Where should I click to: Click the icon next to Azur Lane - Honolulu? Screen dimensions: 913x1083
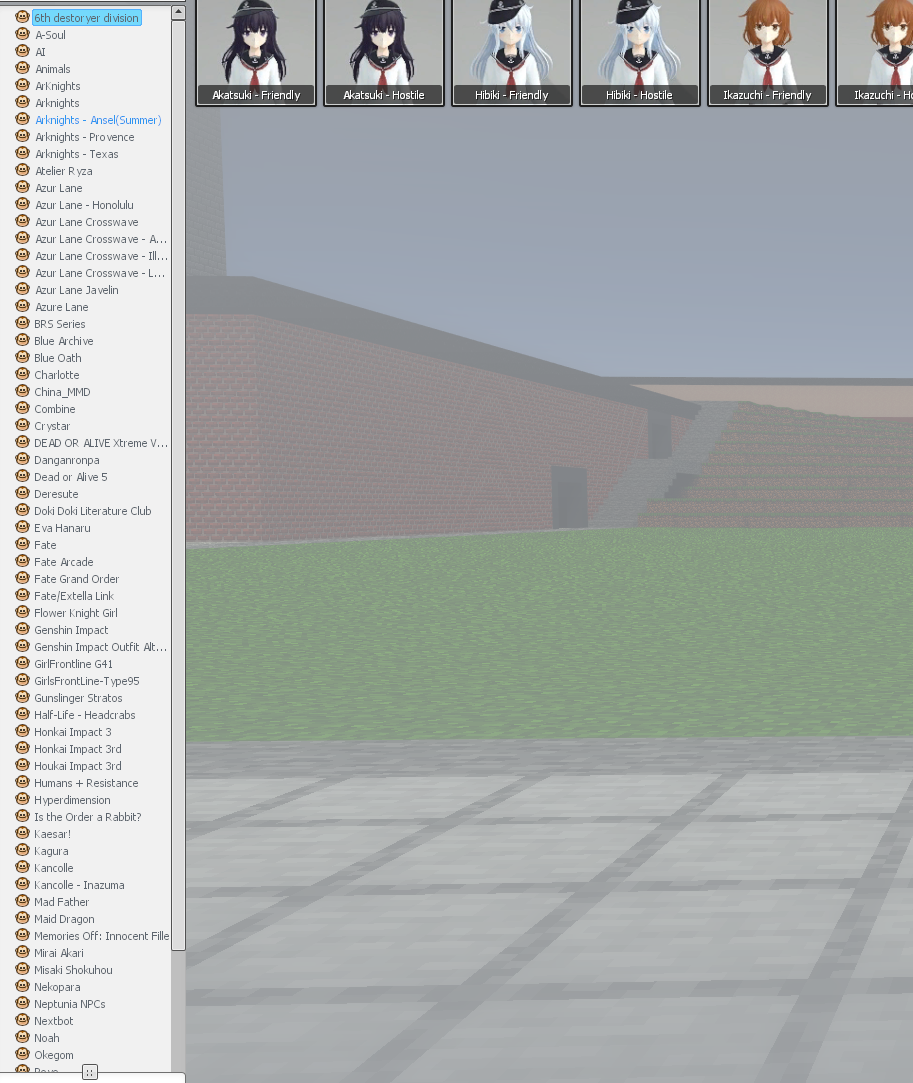23,204
